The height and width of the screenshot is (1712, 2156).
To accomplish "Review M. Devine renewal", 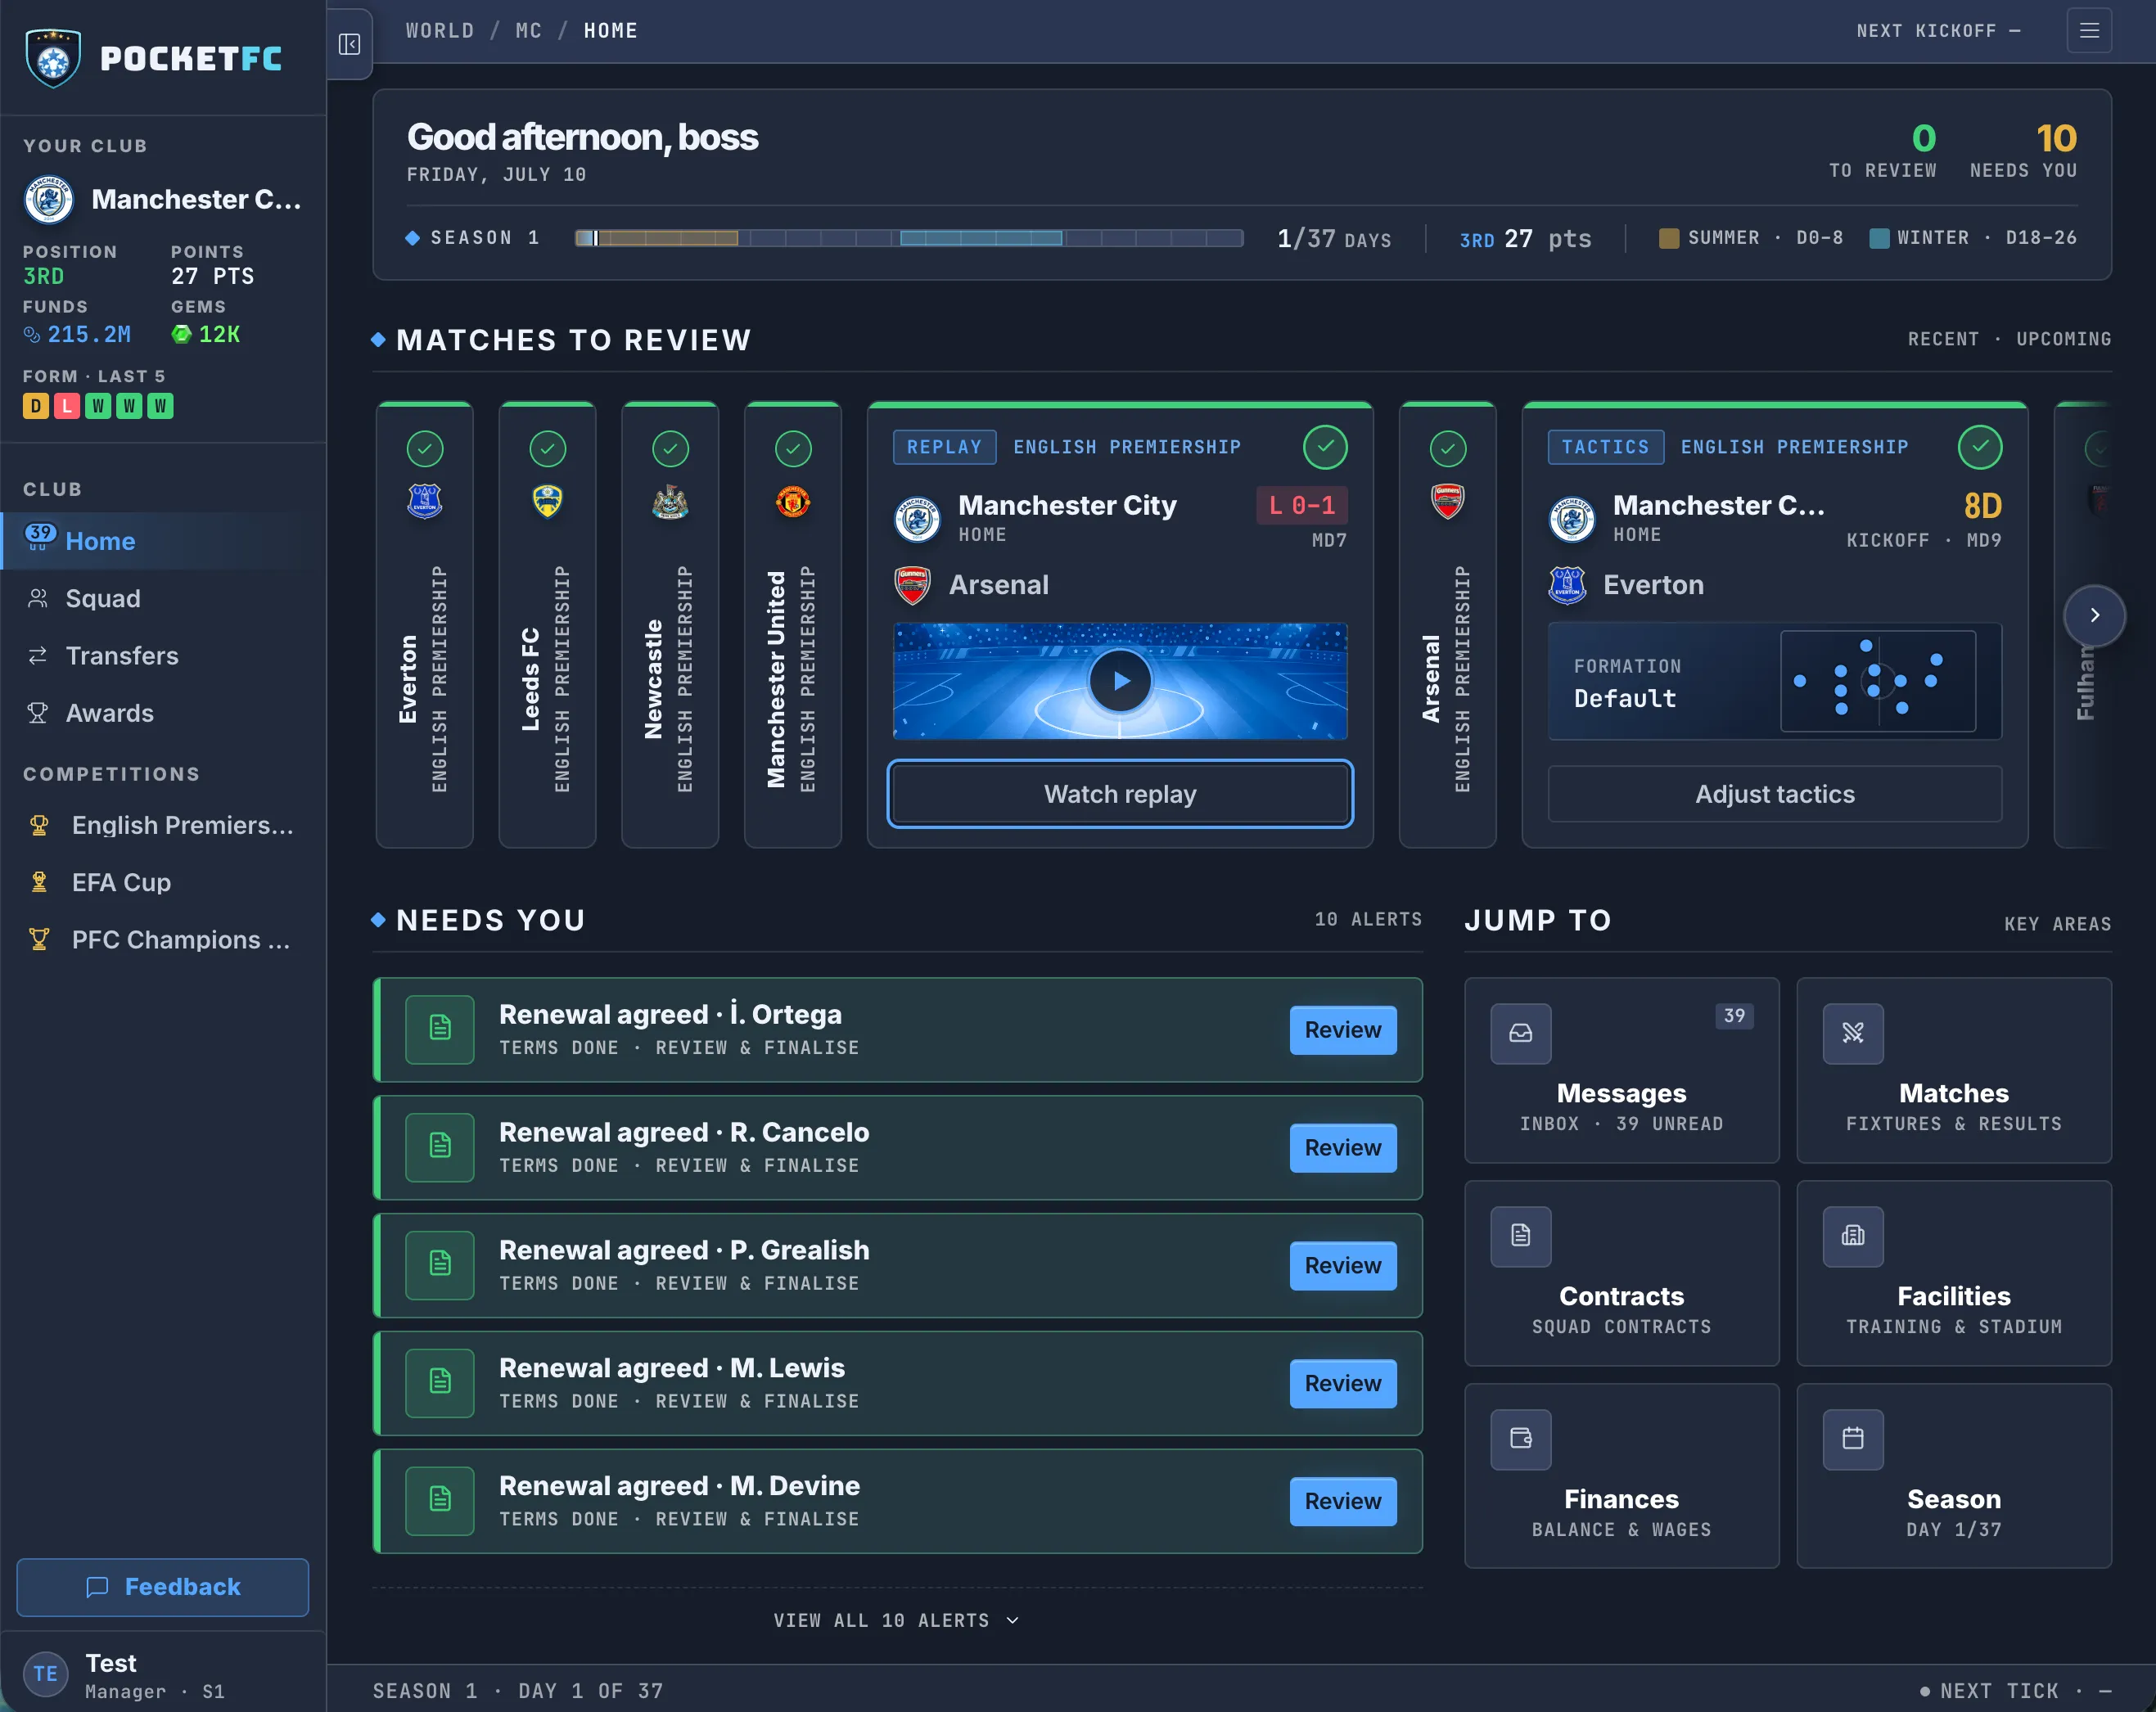I will click(1343, 1501).
